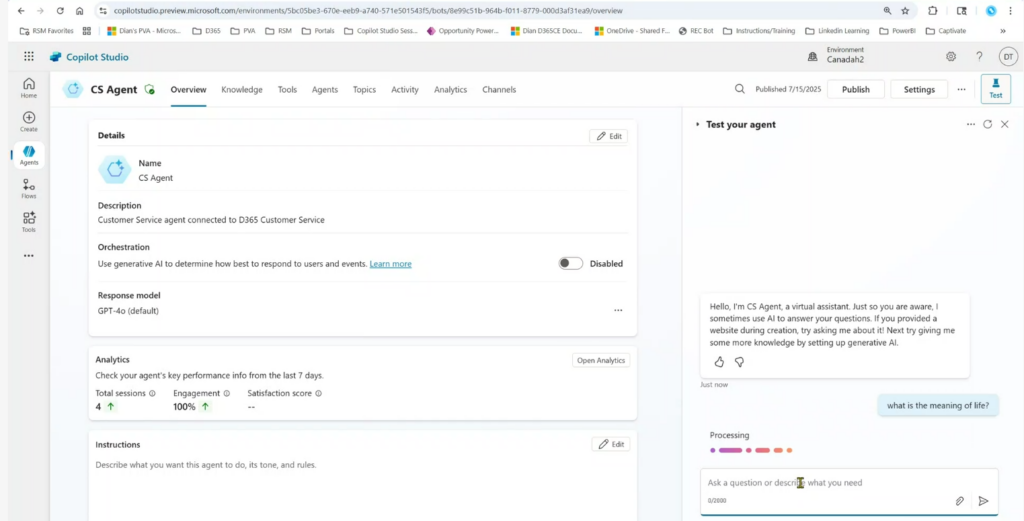Viewport: 1024px width, 521px height.
Task: Switch to the Knowledge tab
Action: (242, 89)
